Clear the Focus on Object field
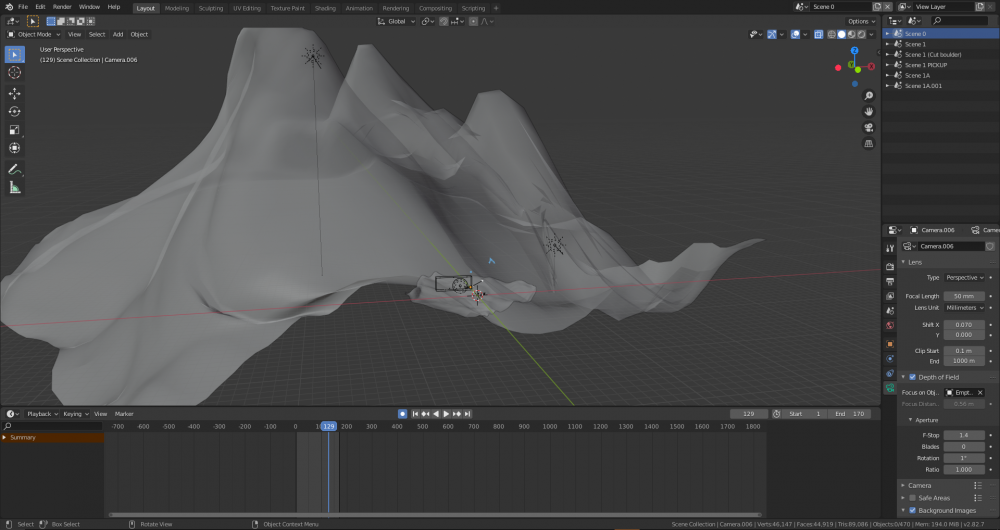1000x530 pixels. click(x=980, y=393)
